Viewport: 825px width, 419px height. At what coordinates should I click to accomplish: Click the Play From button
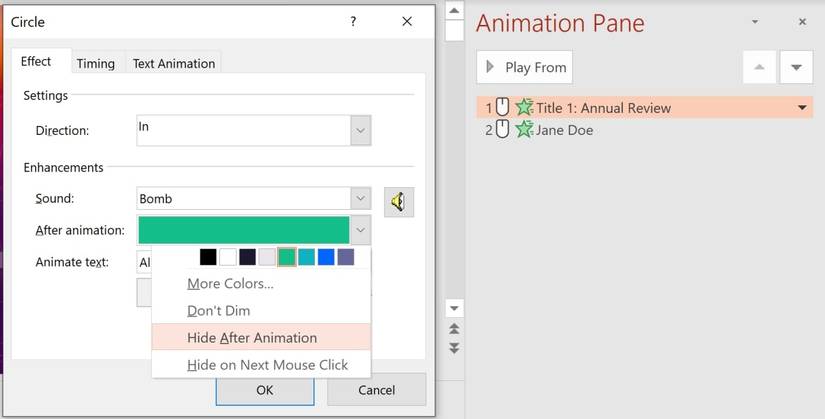tap(525, 67)
